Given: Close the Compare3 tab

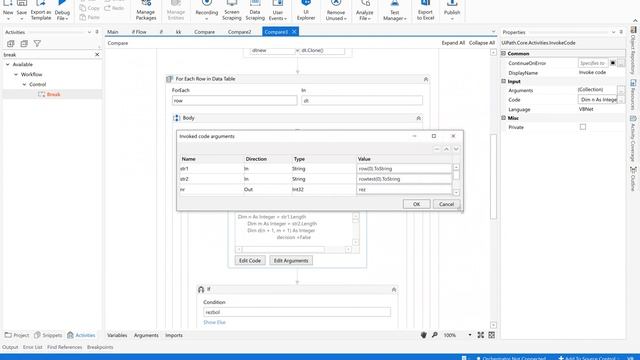Looking at the screenshot, I should tap(294, 32).
